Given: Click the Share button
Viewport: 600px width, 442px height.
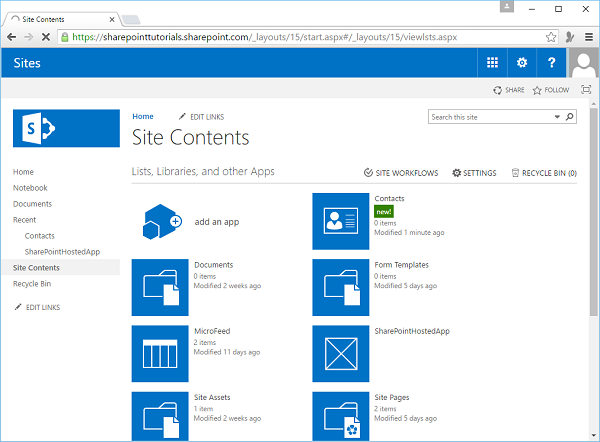Looking at the screenshot, I should [509, 90].
